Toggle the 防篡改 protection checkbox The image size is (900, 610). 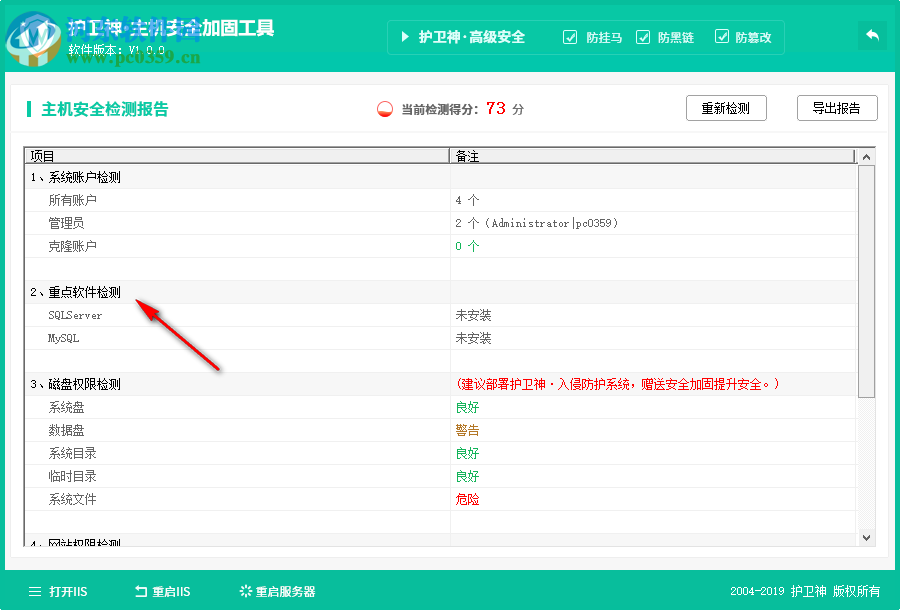tap(722, 37)
